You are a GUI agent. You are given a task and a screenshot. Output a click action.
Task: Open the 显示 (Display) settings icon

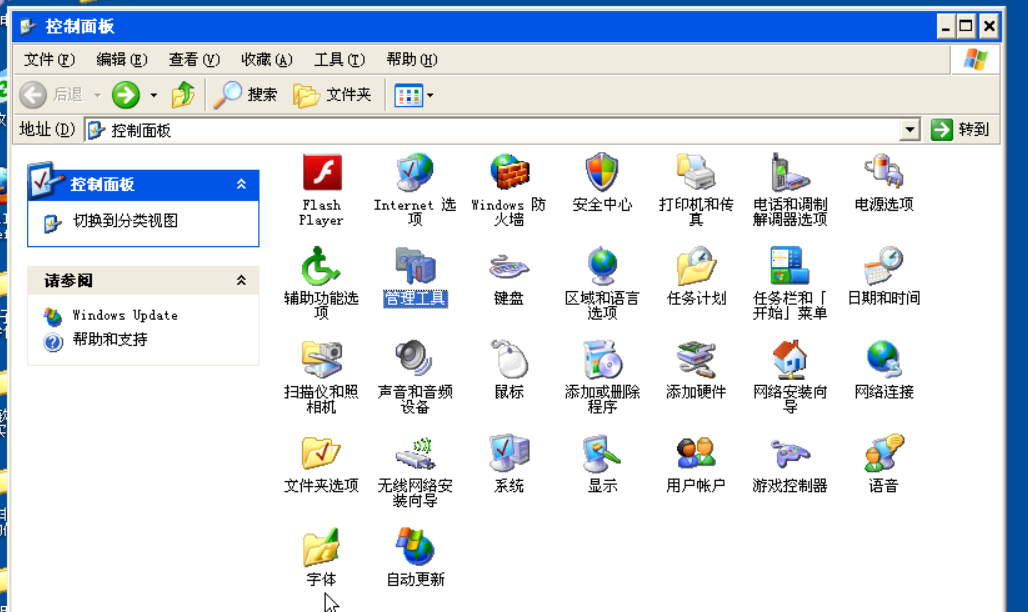tap(601, 455)
